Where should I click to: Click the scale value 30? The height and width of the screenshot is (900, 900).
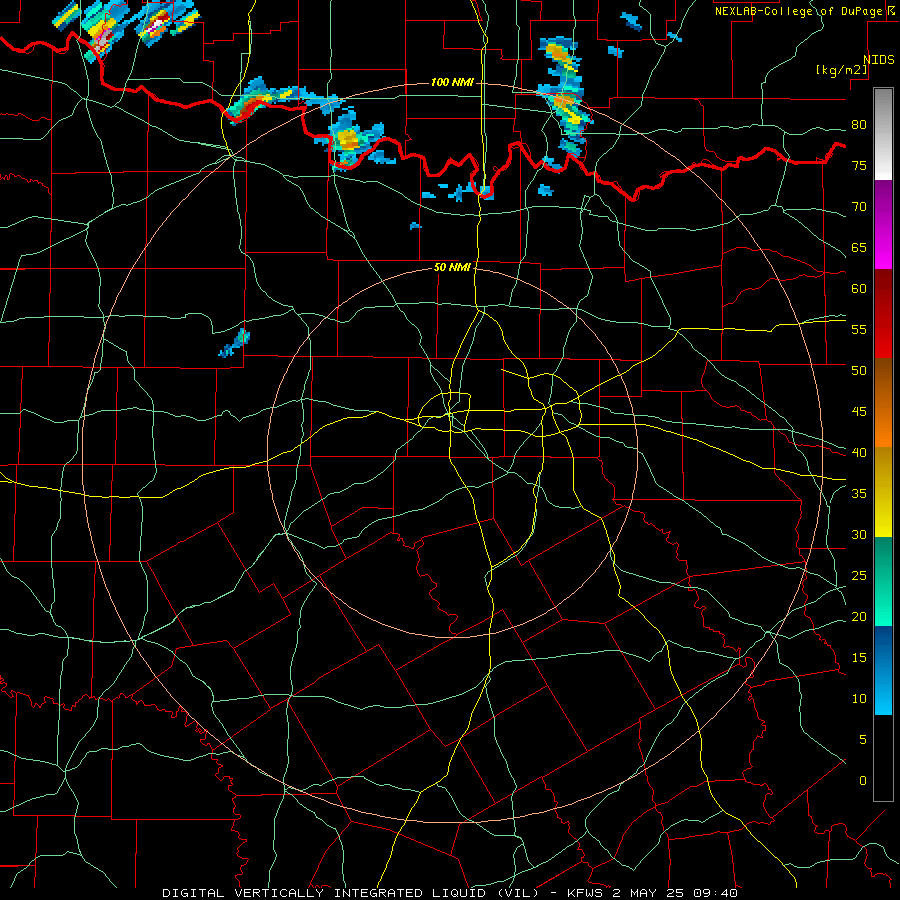pyautogui.click(x=859, y=535)
